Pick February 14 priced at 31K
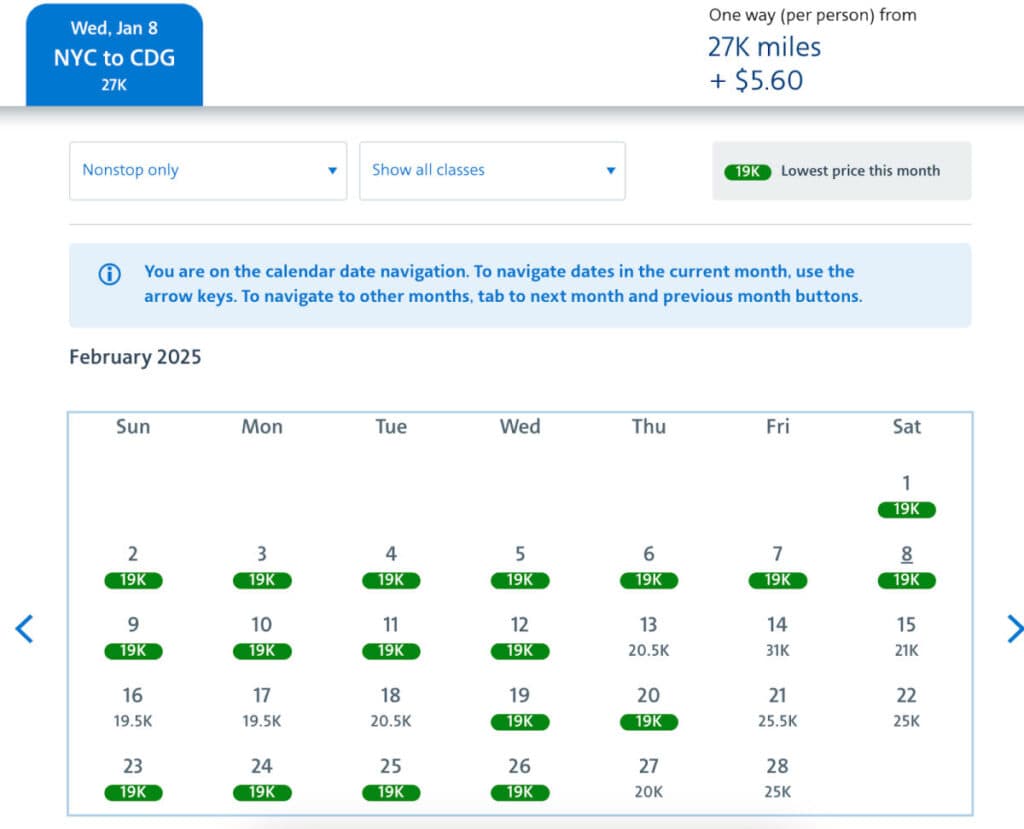The width and height of the screenshot is (1024, 829). [x=777, y=636]
